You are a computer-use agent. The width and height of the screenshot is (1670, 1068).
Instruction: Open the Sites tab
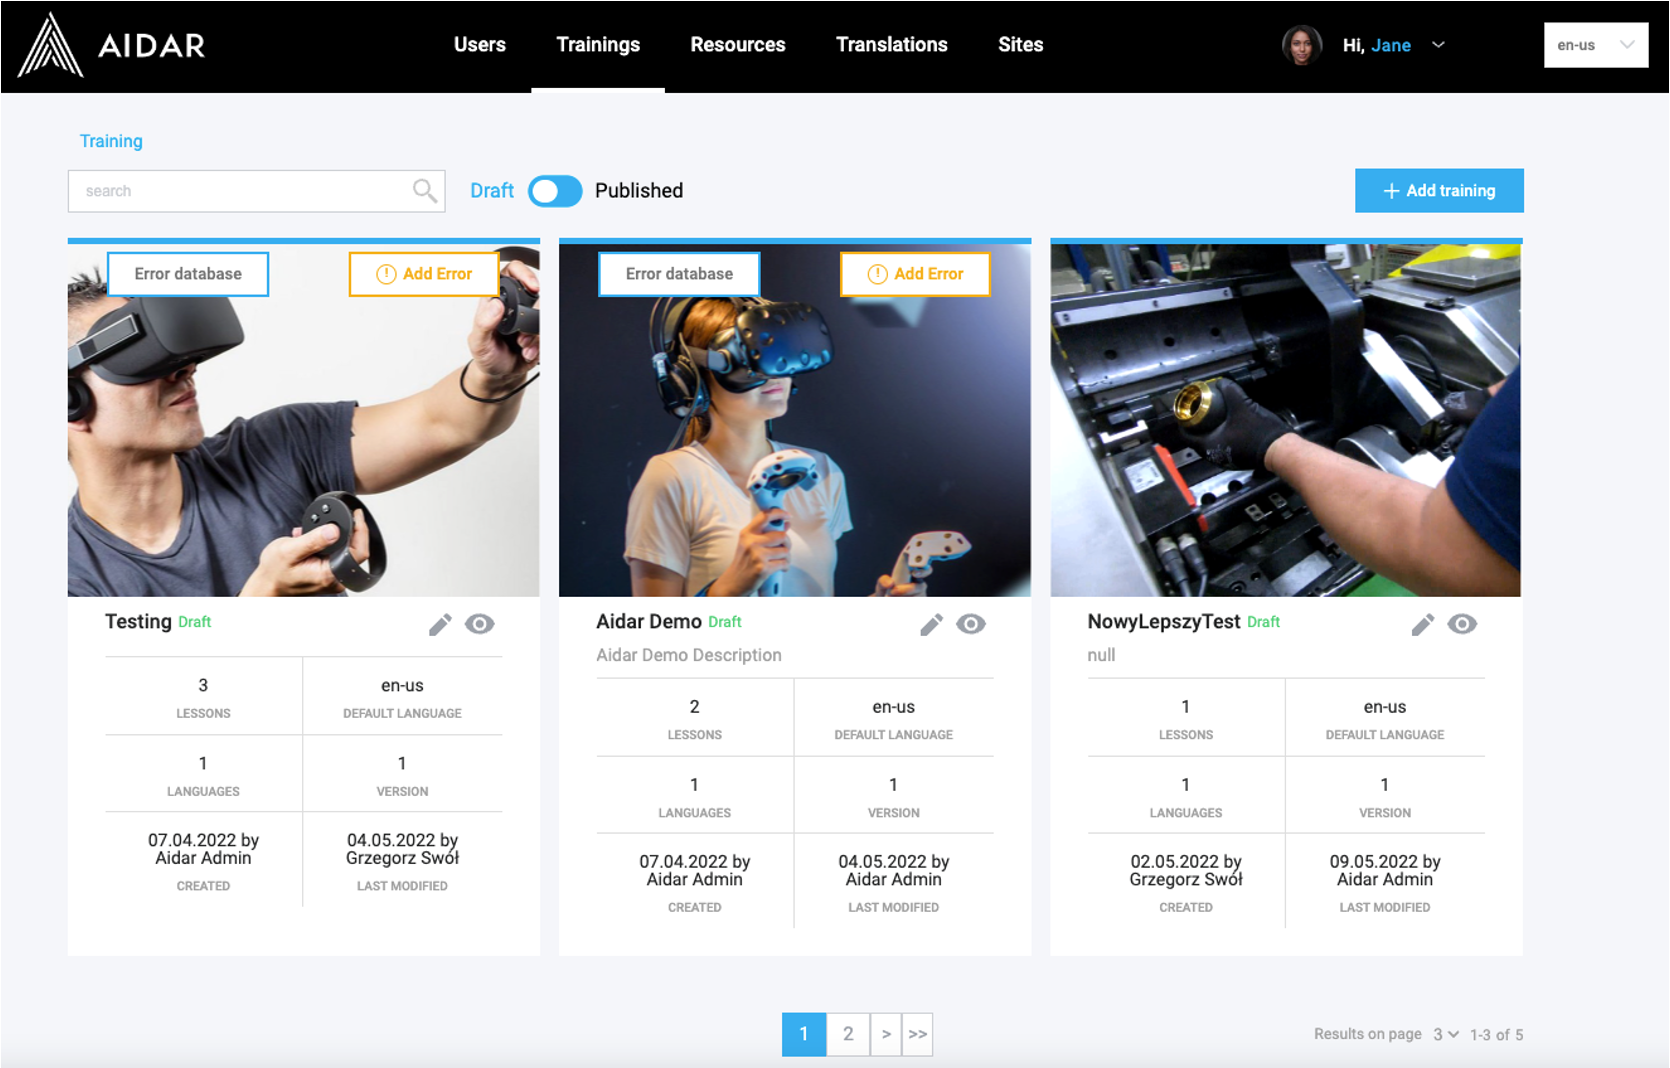pos(1021,45)
